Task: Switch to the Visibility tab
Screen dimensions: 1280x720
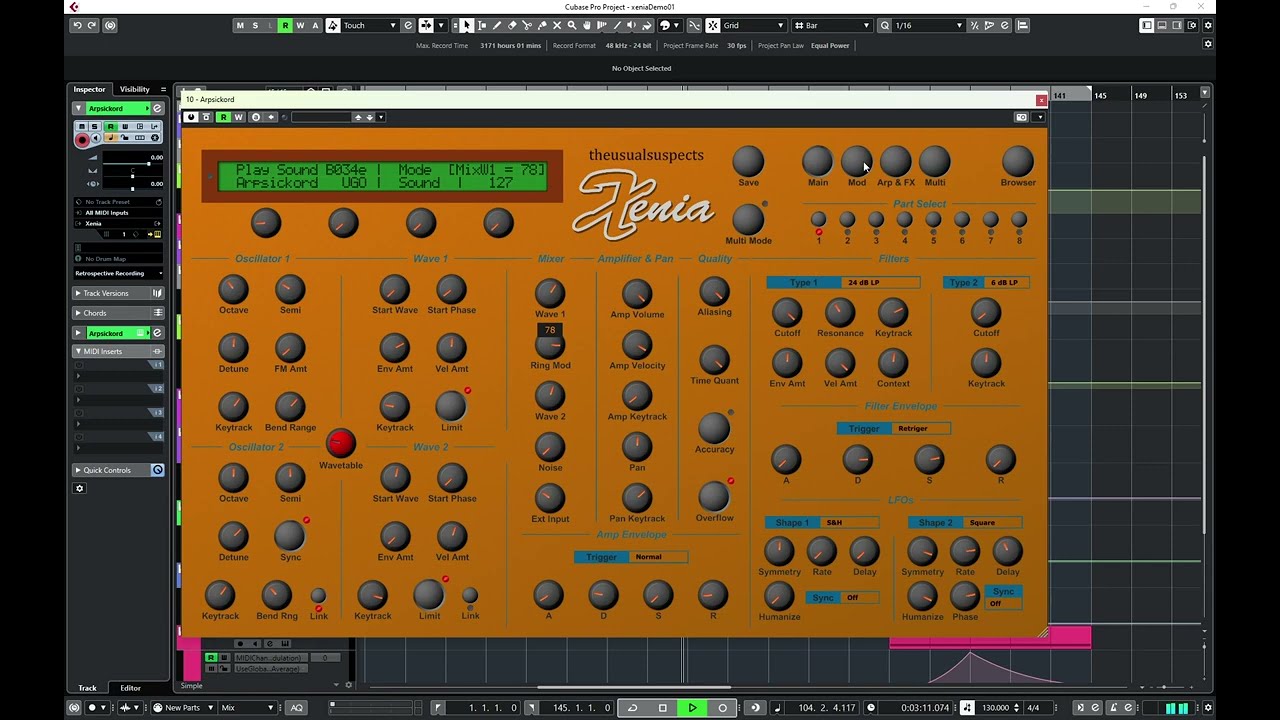Action: [134, 89]
